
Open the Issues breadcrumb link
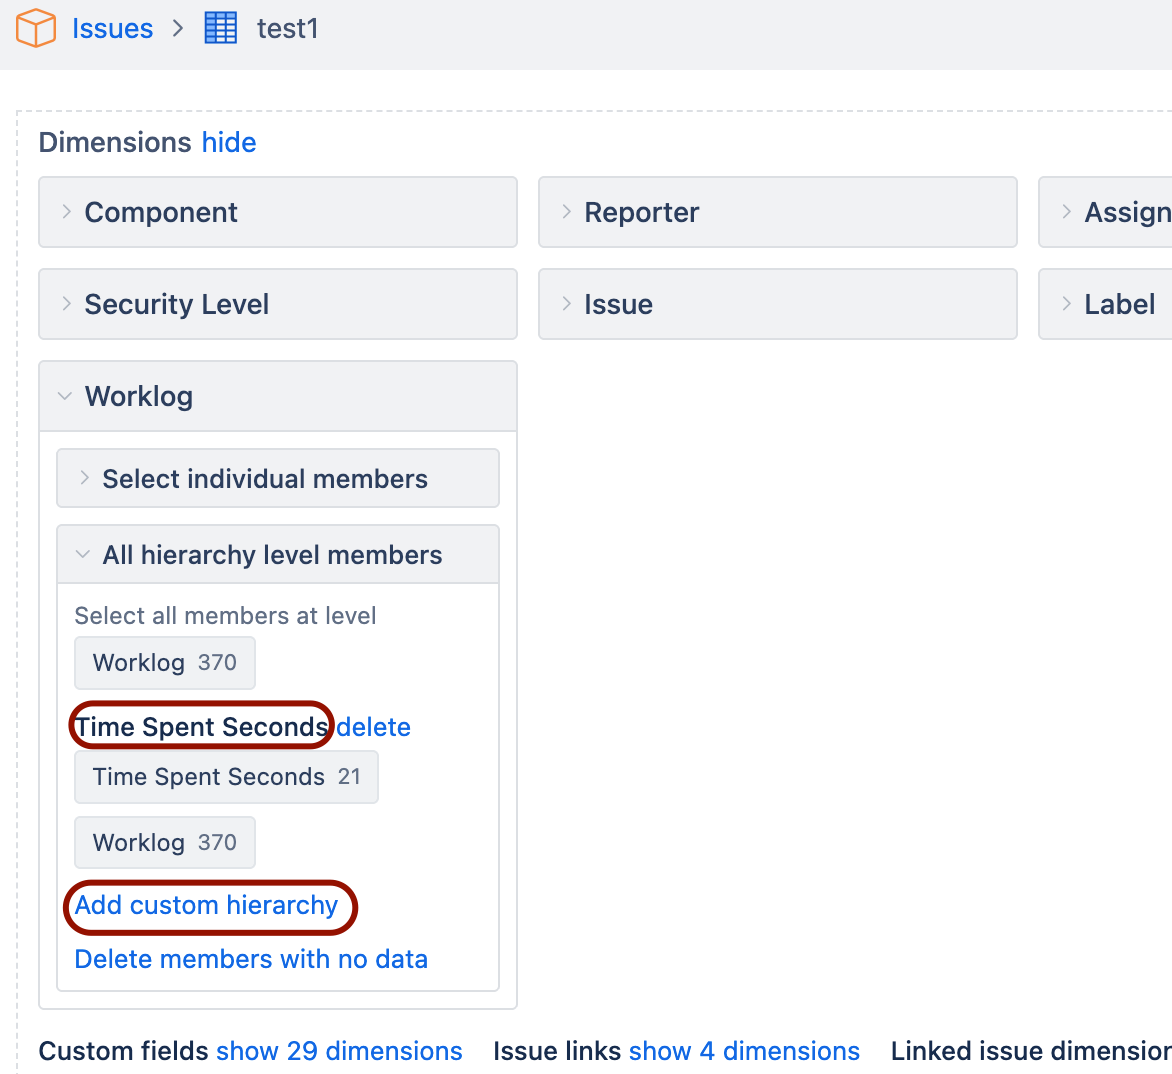point(112,28)
